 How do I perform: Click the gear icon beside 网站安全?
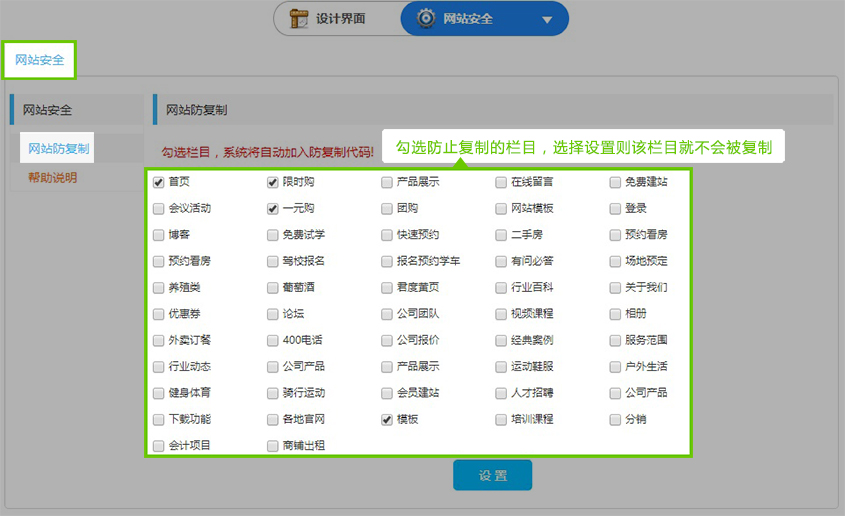pyautogui.click(x=426, y=18)
